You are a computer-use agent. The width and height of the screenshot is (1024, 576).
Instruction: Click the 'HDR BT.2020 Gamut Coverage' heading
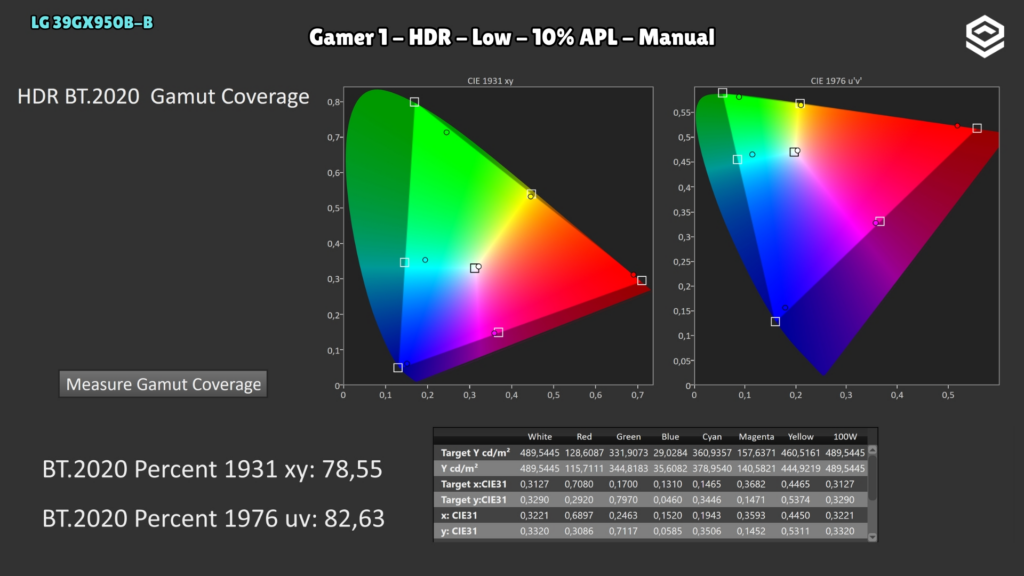[x=163, y=97]
